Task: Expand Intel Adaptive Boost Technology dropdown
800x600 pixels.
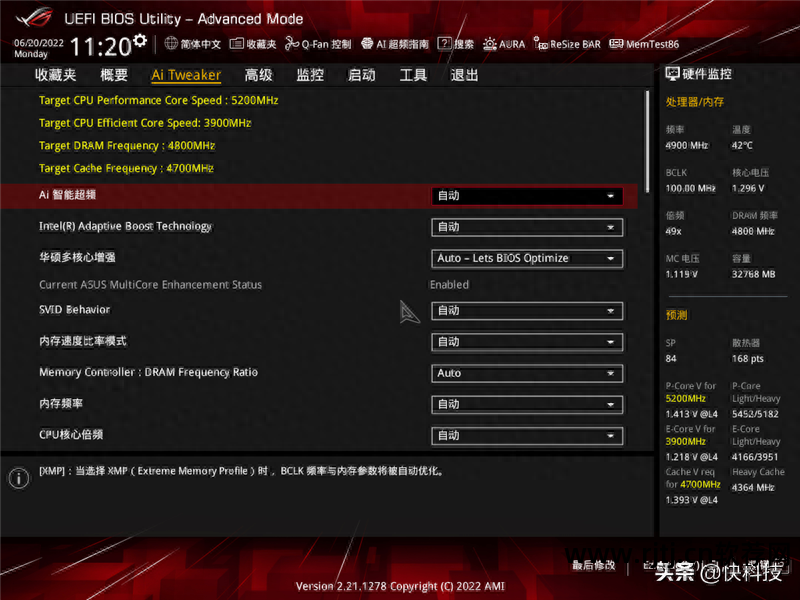Action: coord(527,227)
